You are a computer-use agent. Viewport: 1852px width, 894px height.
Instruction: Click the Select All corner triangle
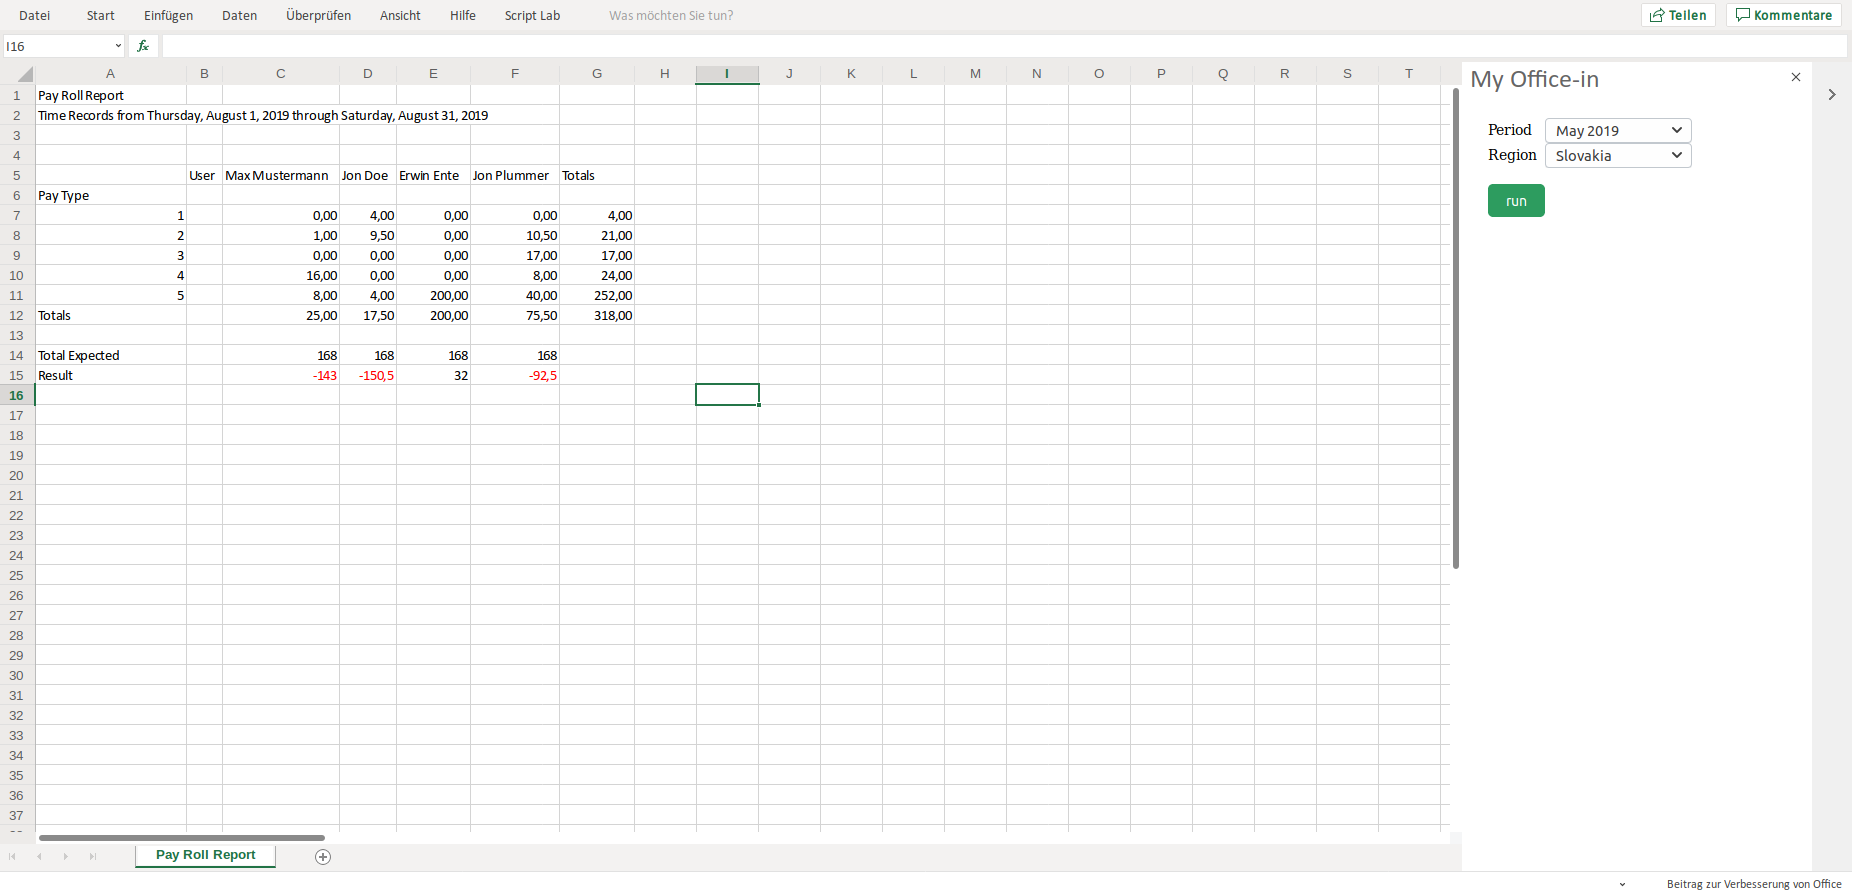point(24,74)
